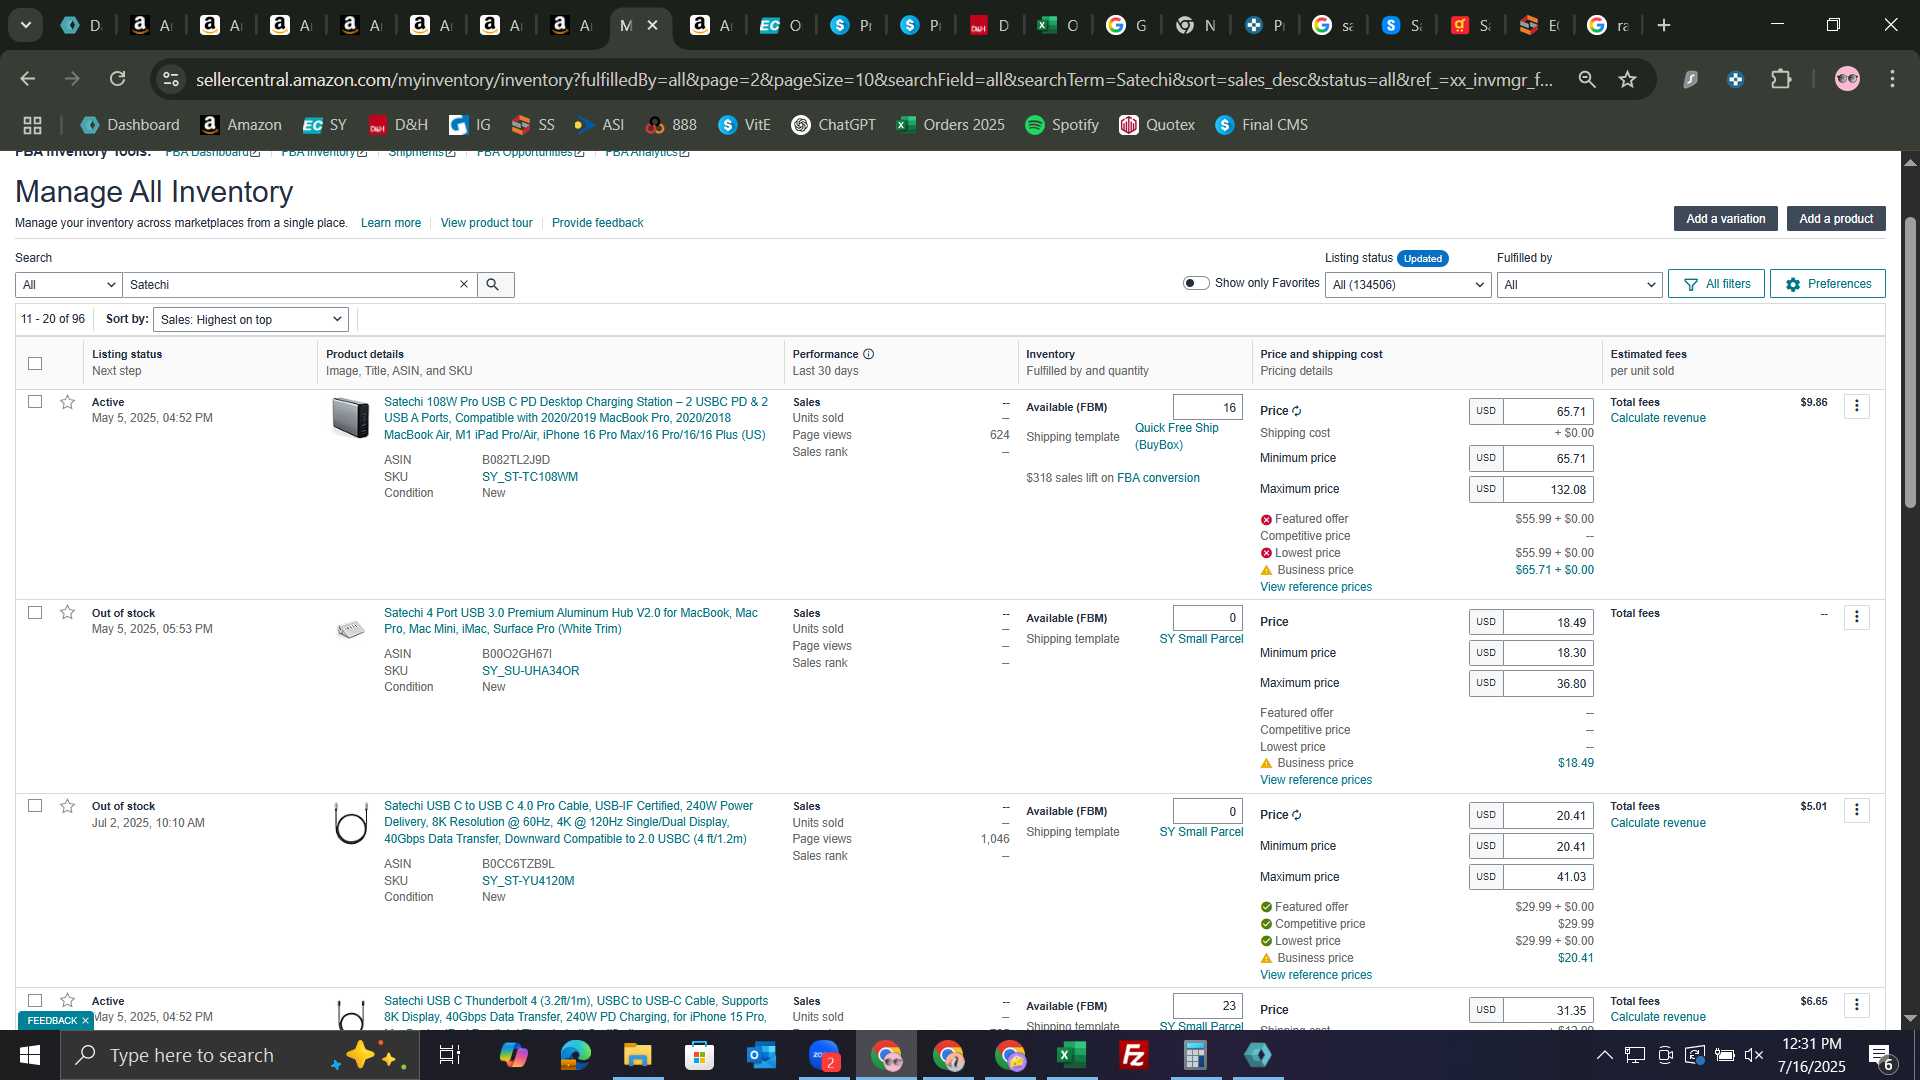Image resolution: width=1920 pixels, height=1080 pixels.
Task: Open Preferences settings
Action: pyautogui.click(x=1827, y=284)
